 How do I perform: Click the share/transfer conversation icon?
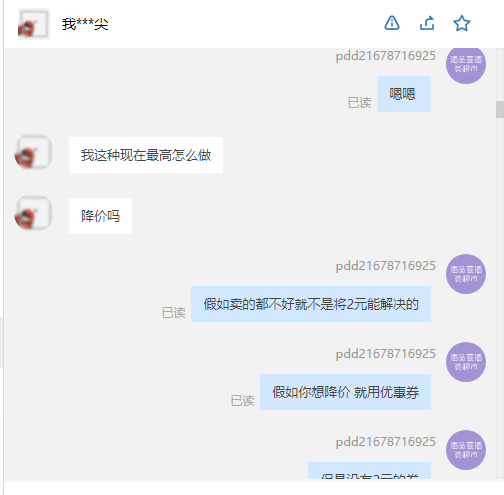[427, 23]
